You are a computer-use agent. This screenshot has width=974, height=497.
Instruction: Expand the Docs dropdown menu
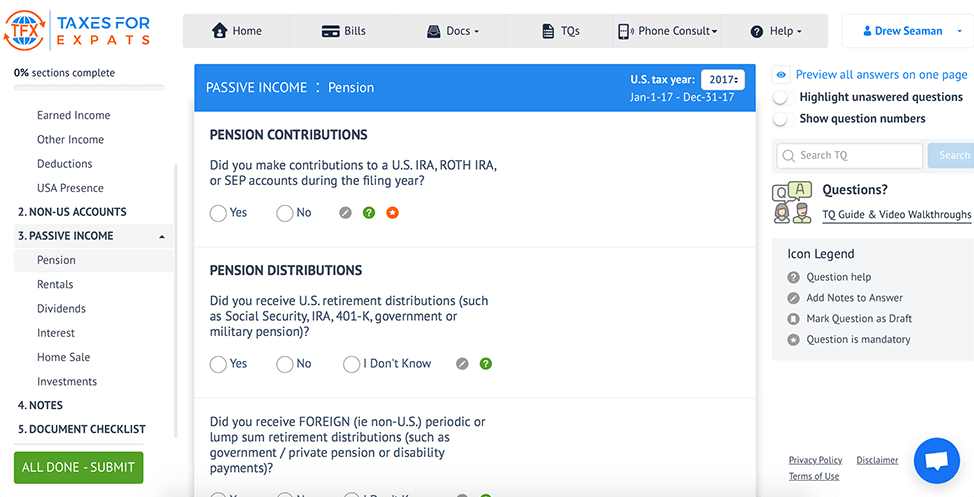[452, 31]
